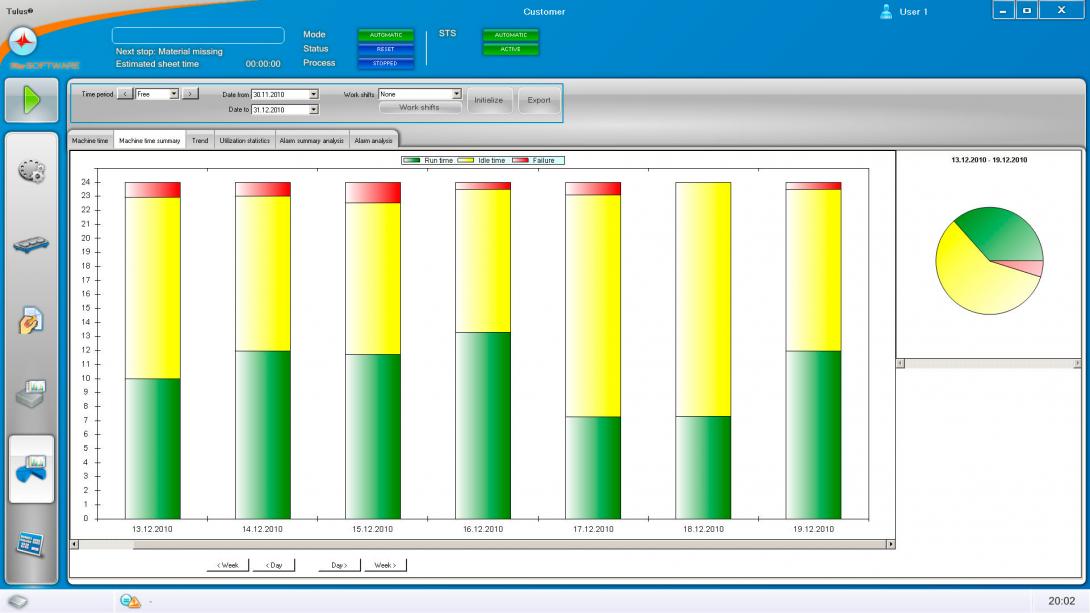The width and height of the screenshot is (1090, 613).
Task: Open the gears settings icon in sidebar
Action: click(x=32, y=173)
